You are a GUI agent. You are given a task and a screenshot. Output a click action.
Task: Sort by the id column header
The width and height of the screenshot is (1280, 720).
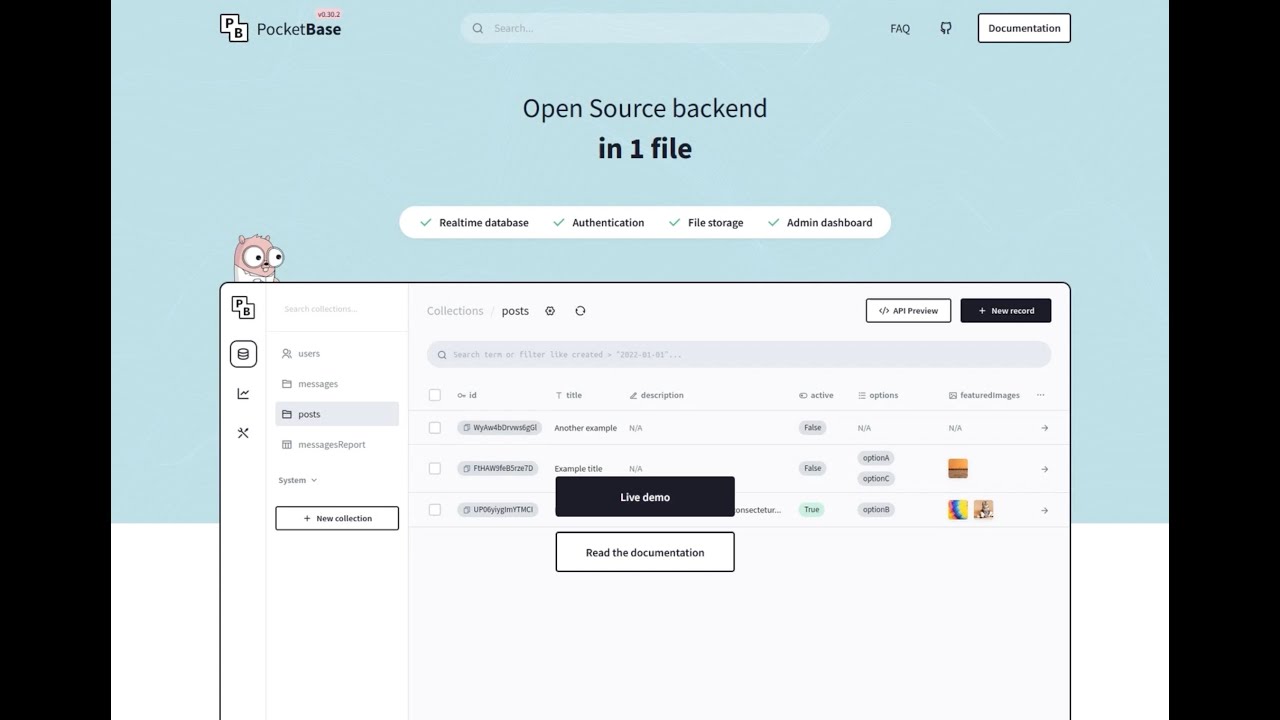[467, 395]
